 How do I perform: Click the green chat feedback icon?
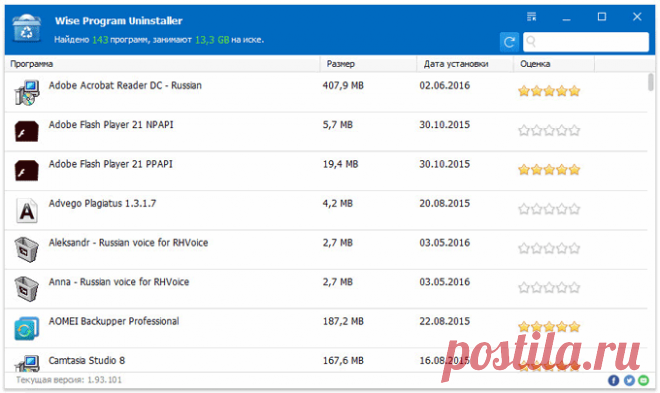(644, 380)
